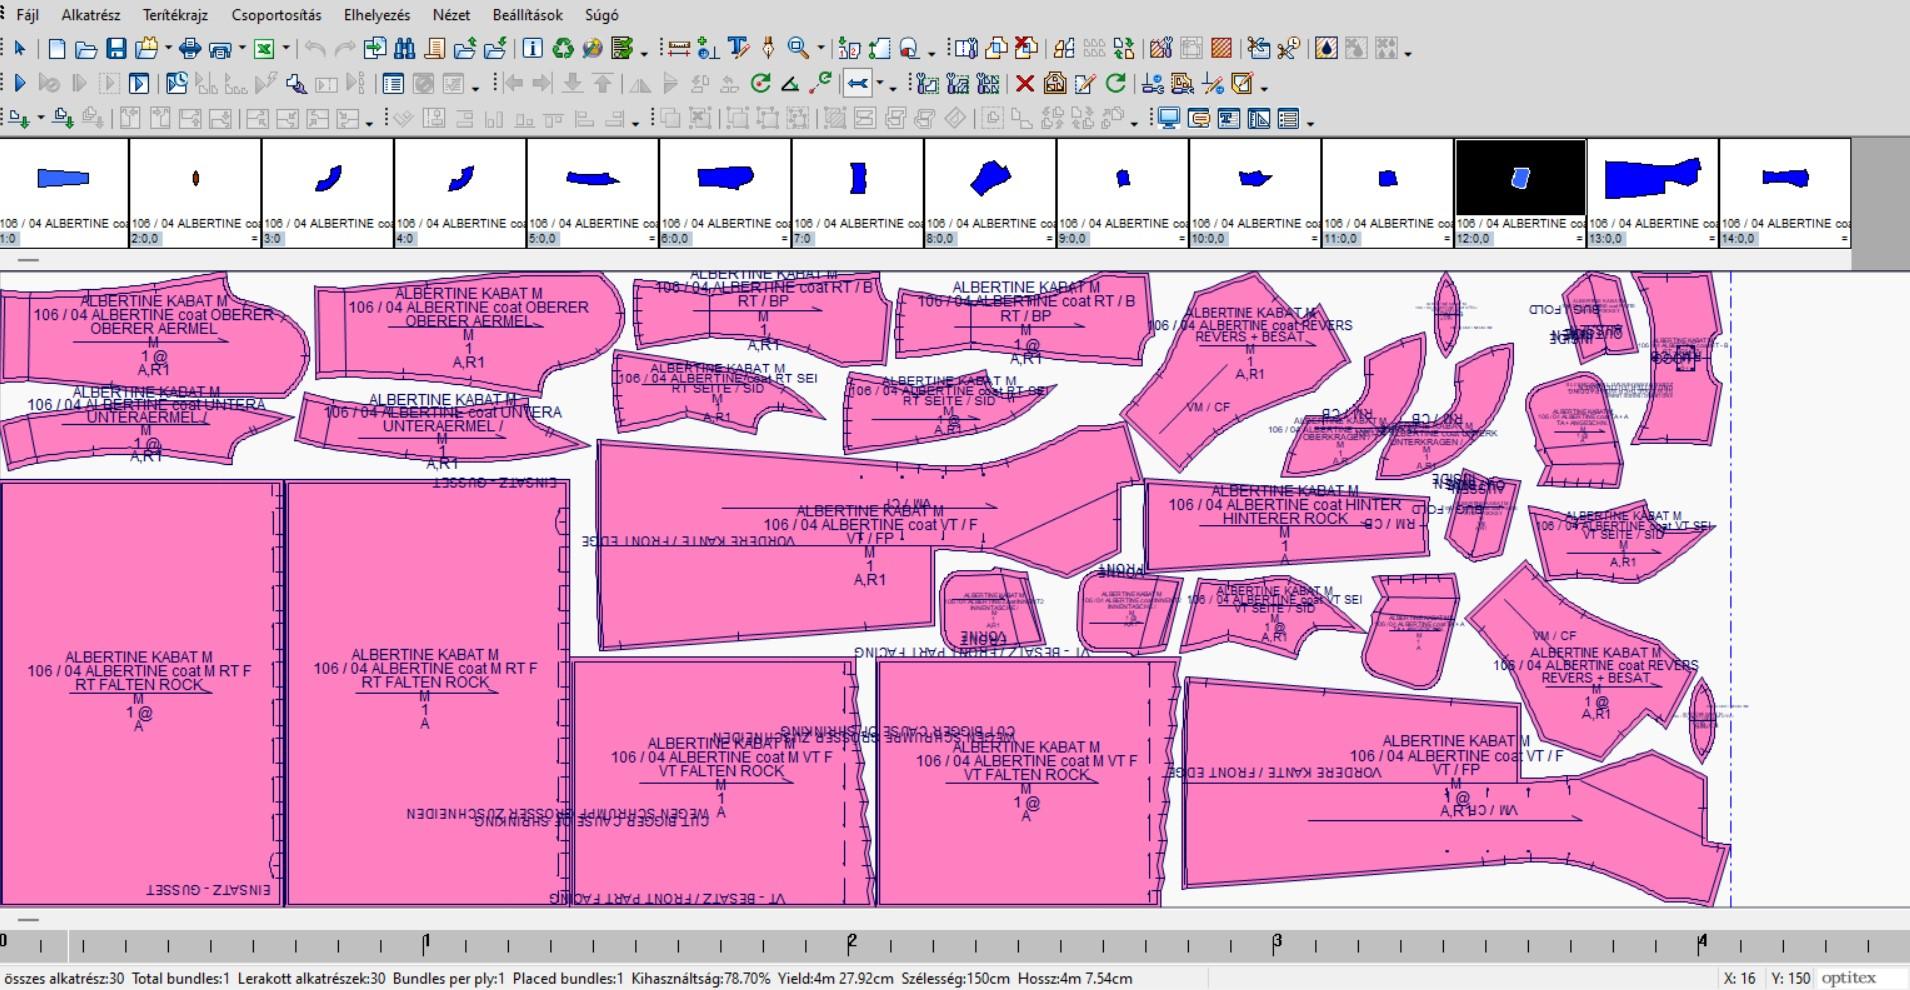Click the orange hatched fill icon
Image resolution: width=1910 pixels, height=990 pixels.
click(1221, 49)
